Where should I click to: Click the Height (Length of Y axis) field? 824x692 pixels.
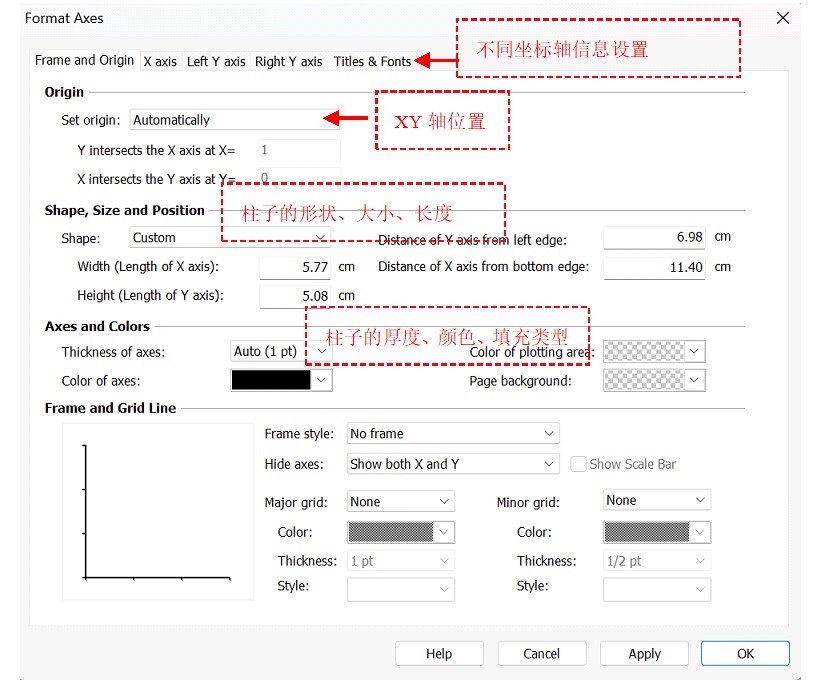point(295,296)
